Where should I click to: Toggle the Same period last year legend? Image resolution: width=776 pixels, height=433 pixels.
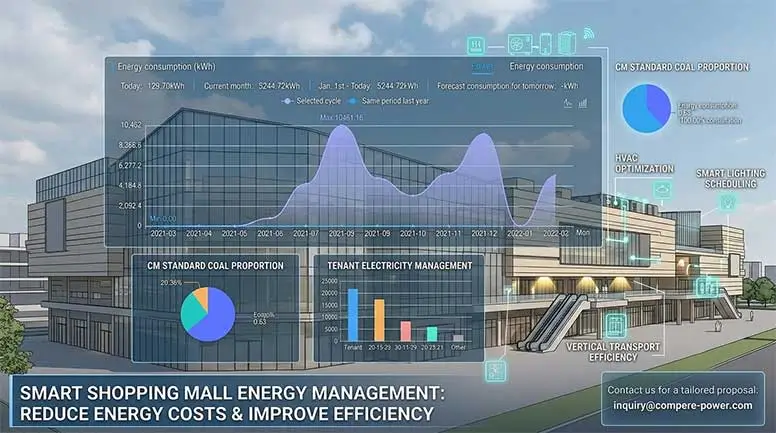point(388,101)
